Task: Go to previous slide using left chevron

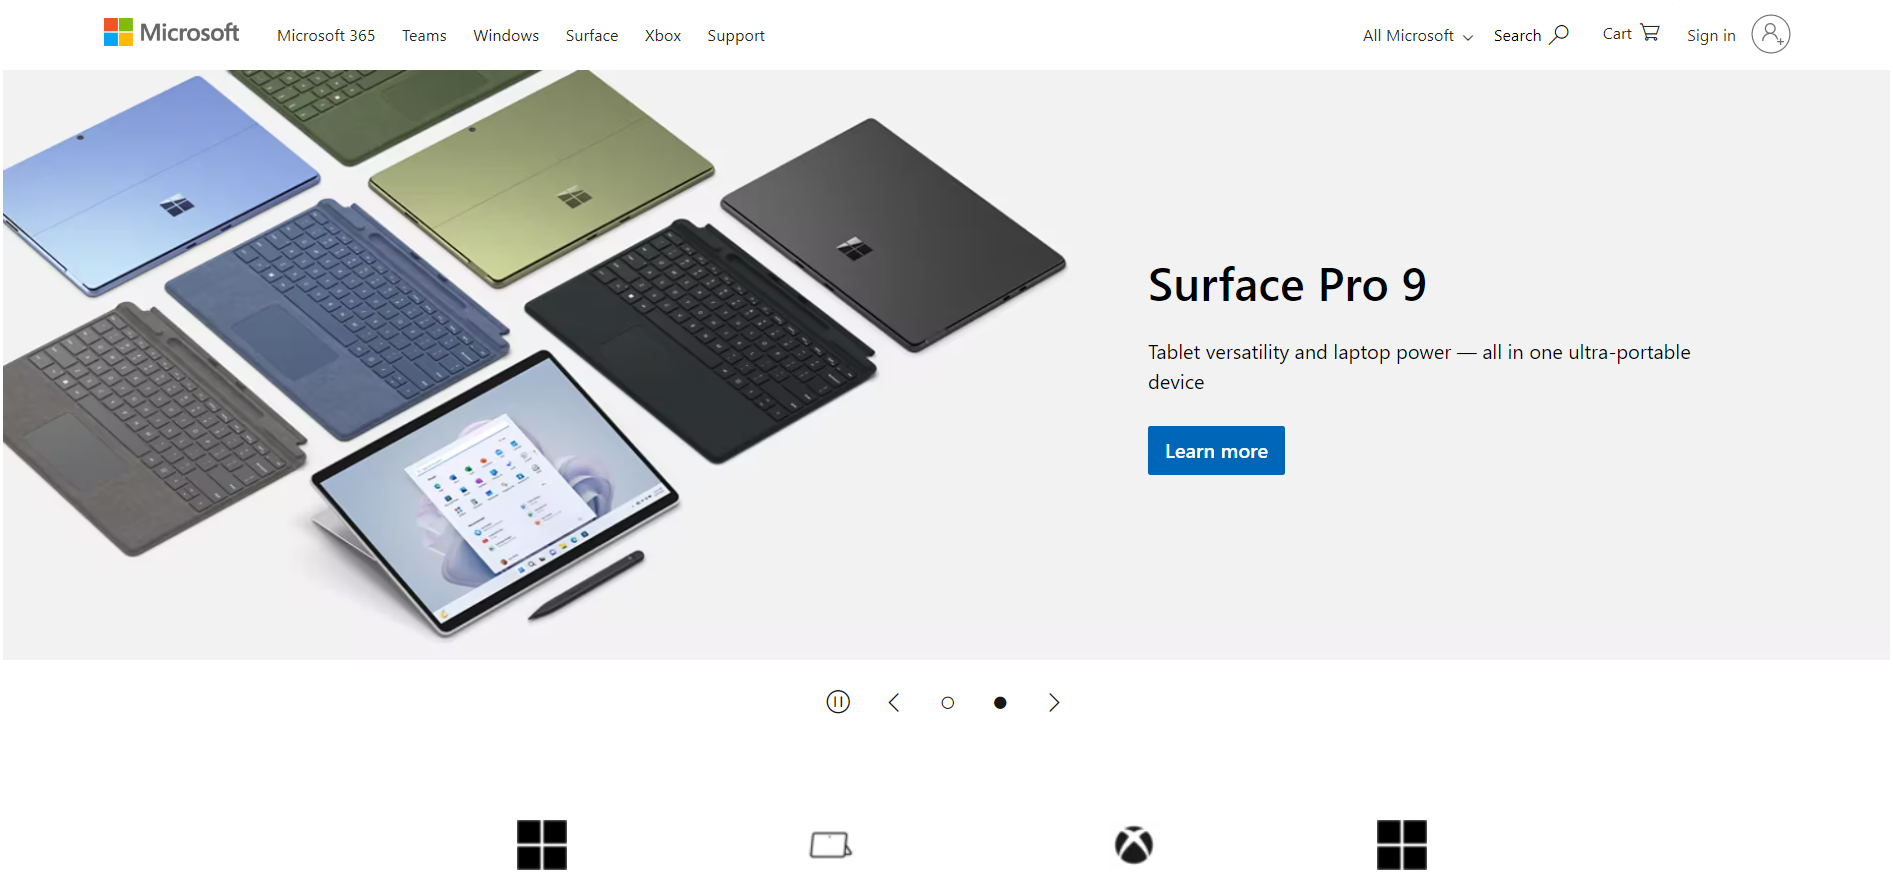Action: pos(894,702)
